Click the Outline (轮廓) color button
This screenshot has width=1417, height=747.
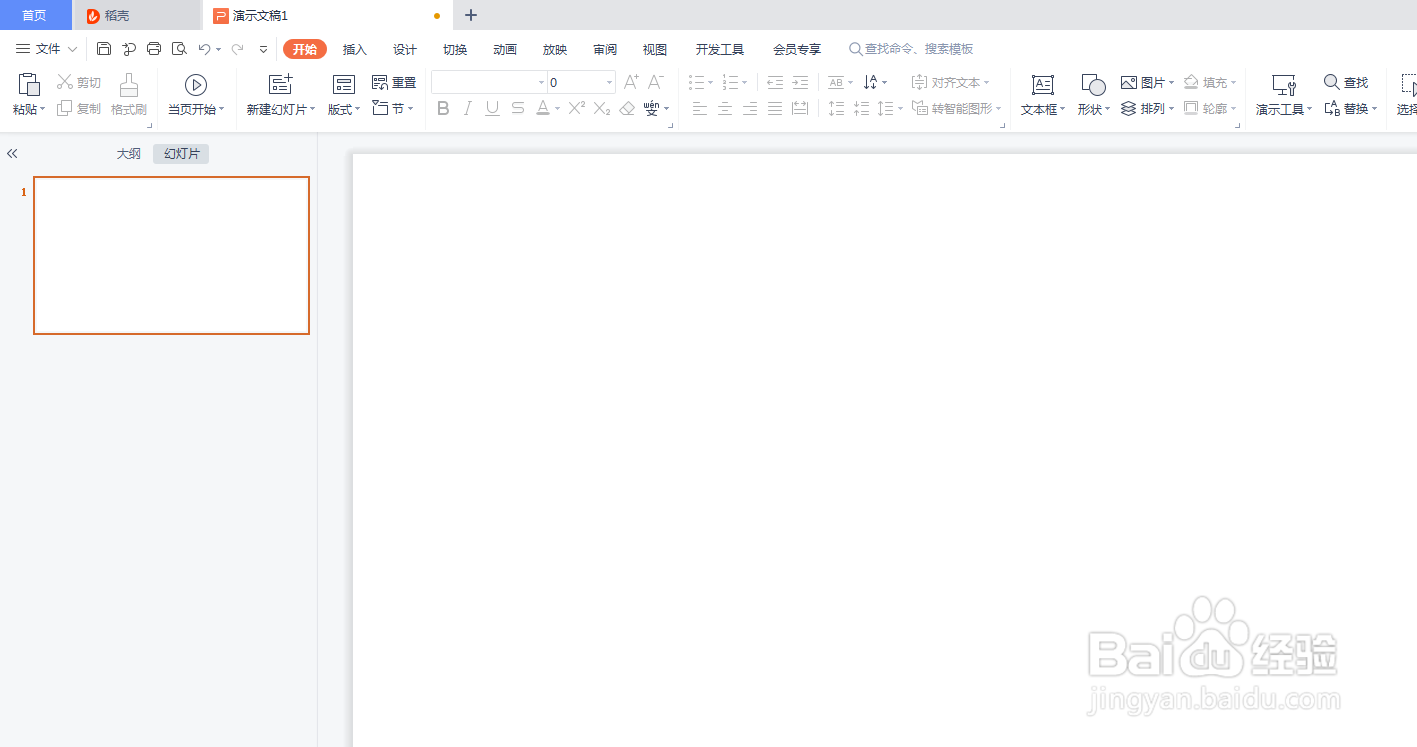pyautogui.click(x=1211, y=108)
